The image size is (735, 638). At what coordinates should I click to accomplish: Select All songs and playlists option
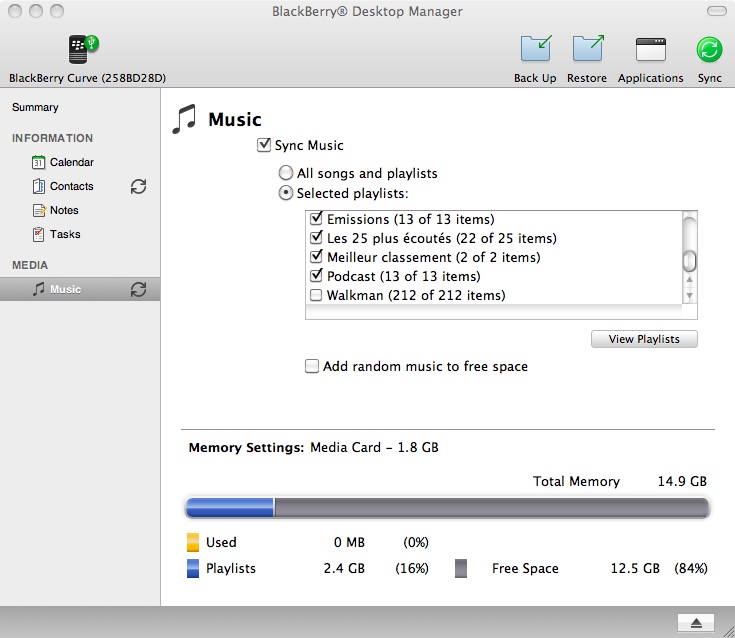point(285,173)
